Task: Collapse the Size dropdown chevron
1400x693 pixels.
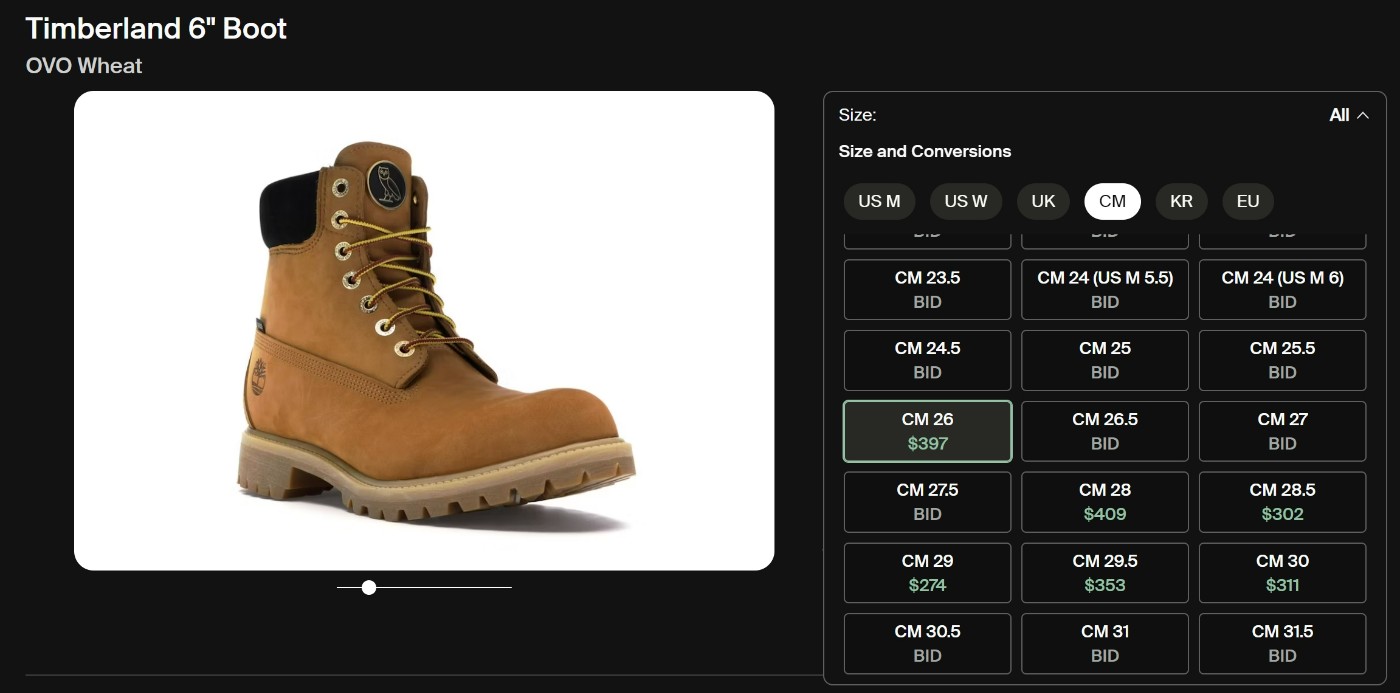Action: (1362, 116)
